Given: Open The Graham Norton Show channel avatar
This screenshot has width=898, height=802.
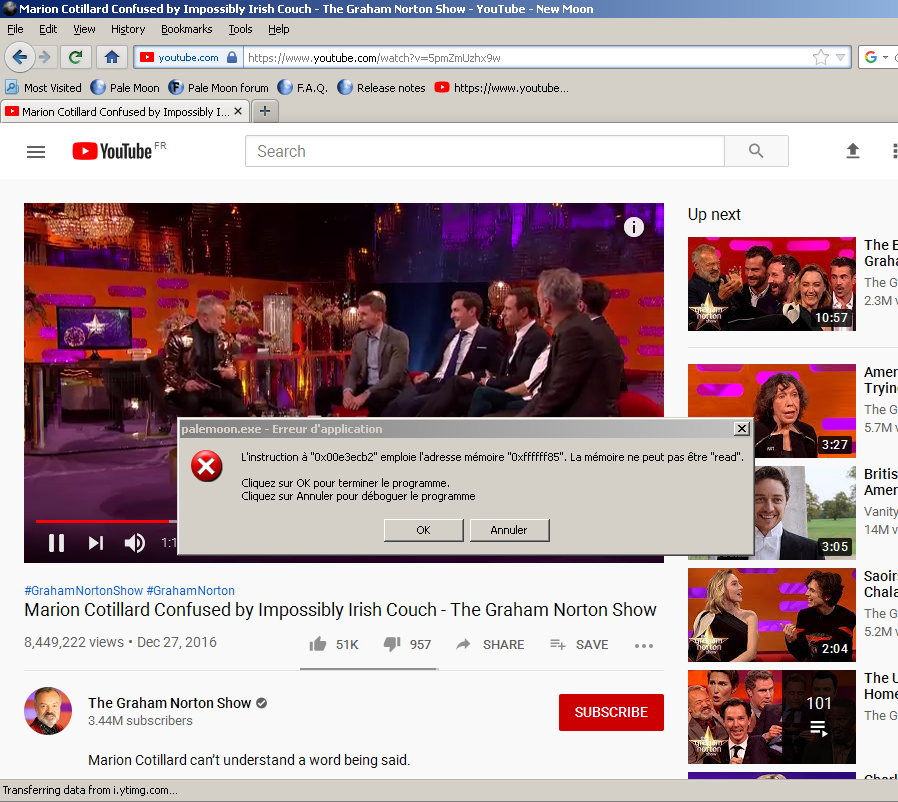Looking at the screenshot, I should (48, 711).
